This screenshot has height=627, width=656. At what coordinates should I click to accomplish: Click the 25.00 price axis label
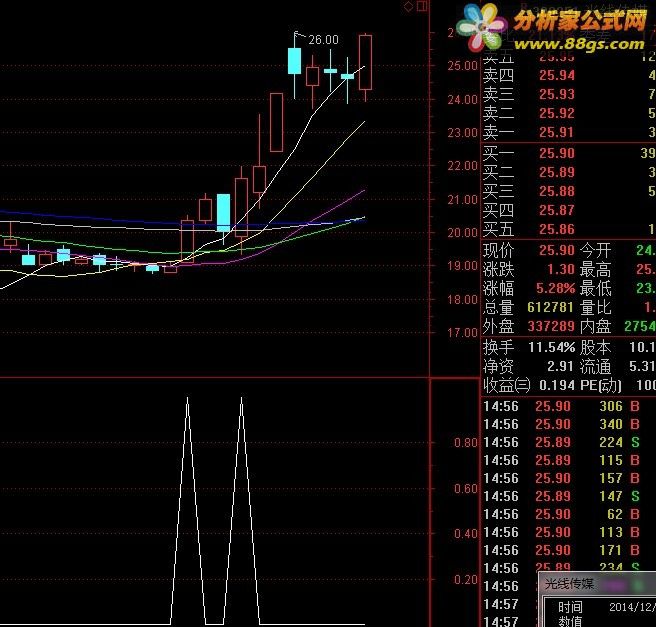click(462, 66)
